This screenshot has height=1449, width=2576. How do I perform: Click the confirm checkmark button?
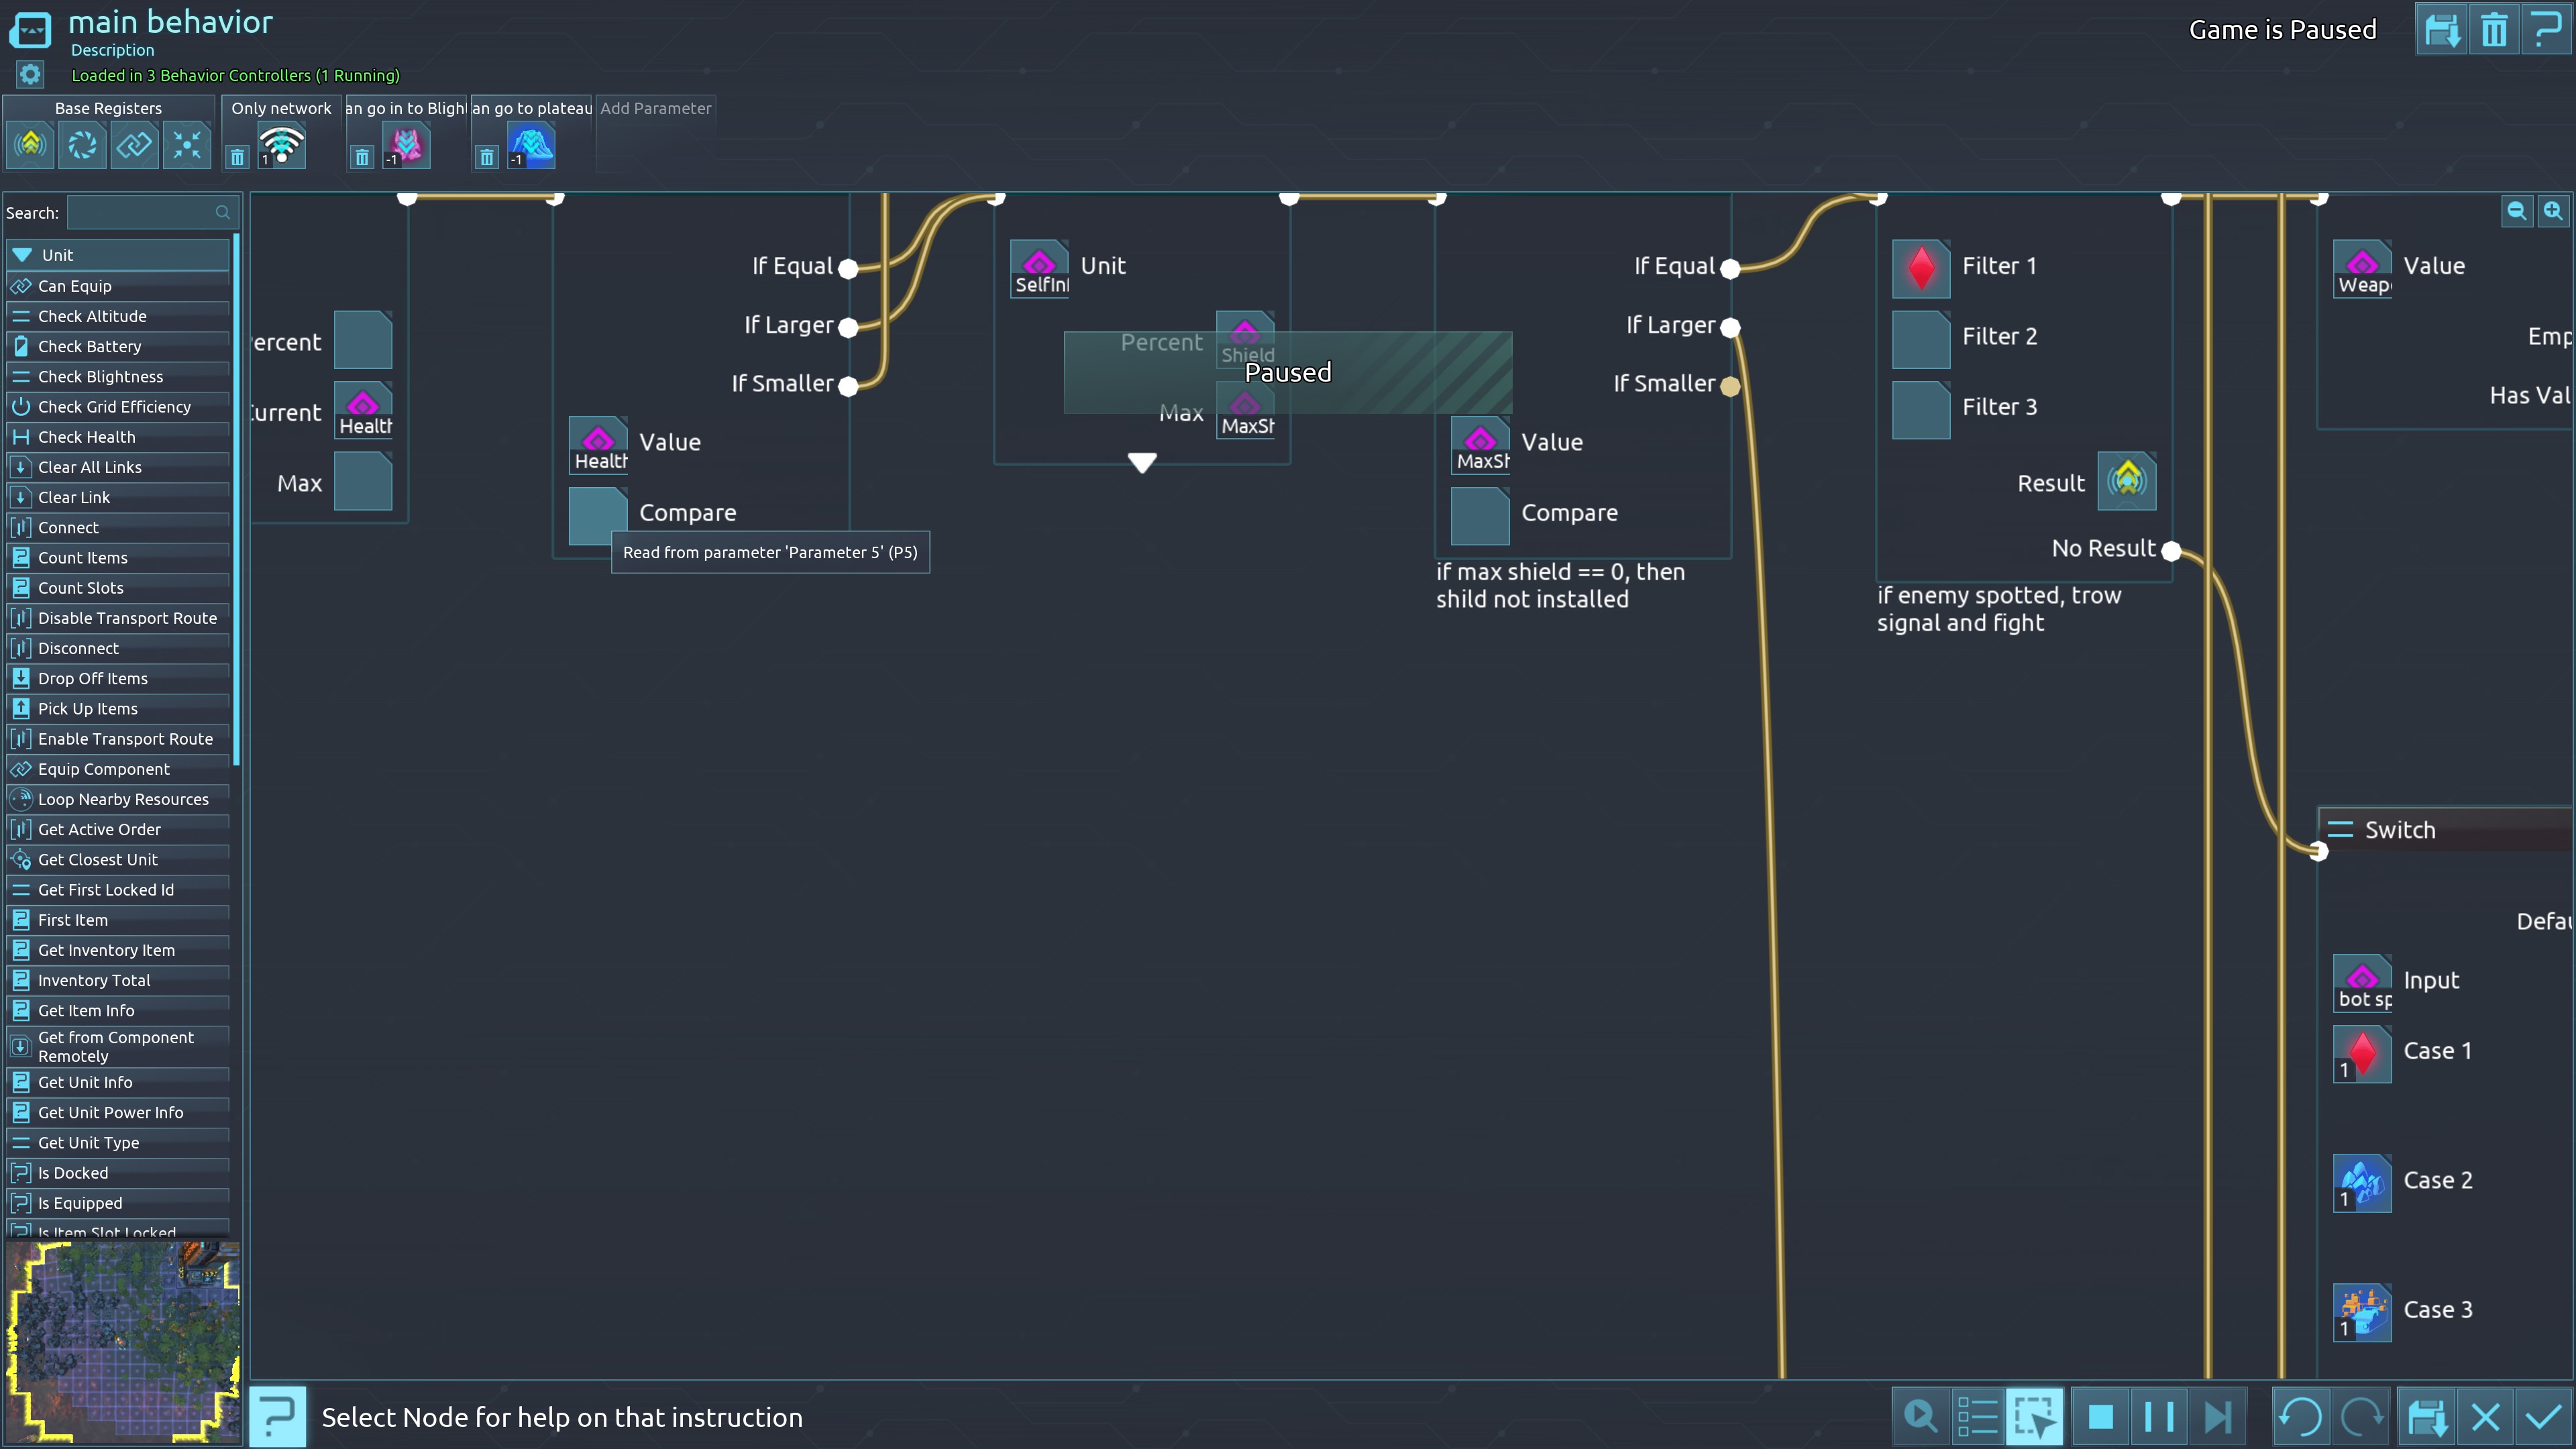point(2543,1417)
